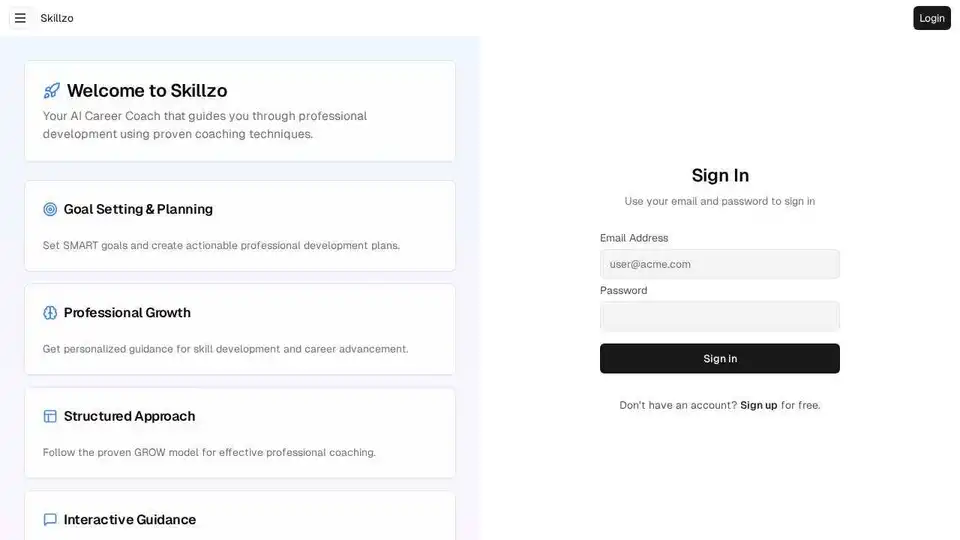960x540 pixels.
Task: Click the brain icon for Professional Growth
Action: pyautogui.click(x=50, y=313)
